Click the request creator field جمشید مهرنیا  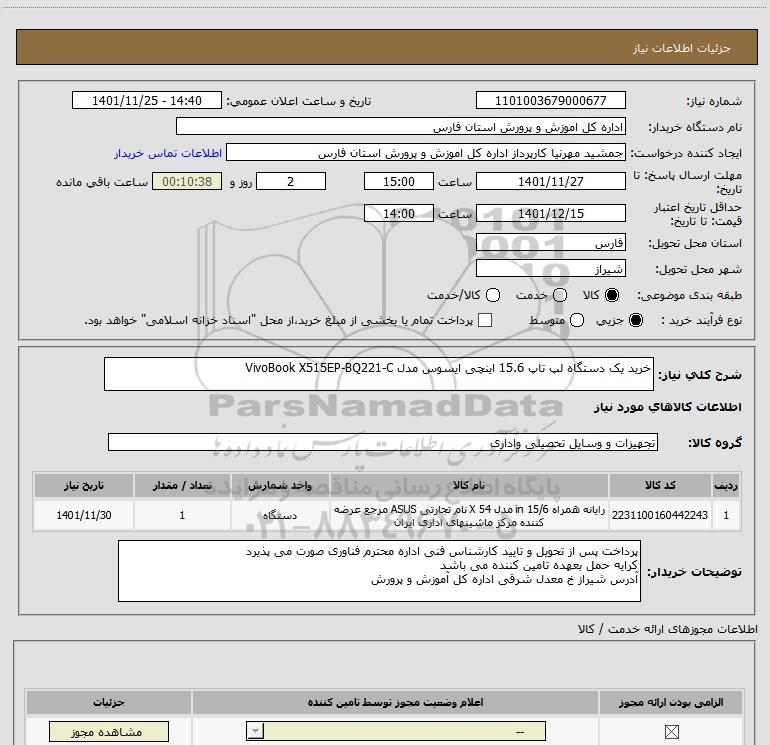click(426, 152)
